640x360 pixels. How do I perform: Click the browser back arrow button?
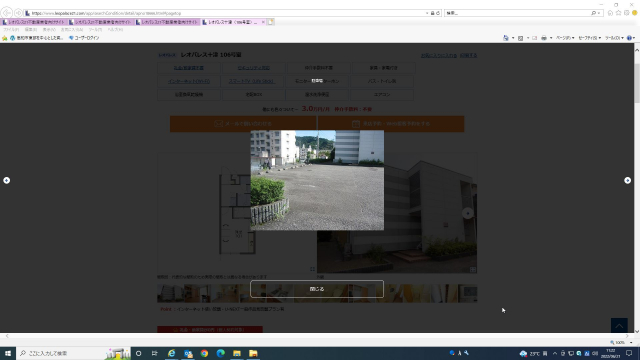(x=6, y=13)
